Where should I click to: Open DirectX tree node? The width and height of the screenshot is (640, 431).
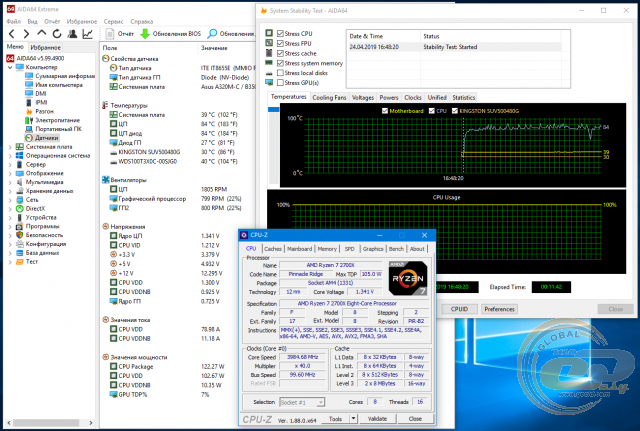[x=35, y=209]
